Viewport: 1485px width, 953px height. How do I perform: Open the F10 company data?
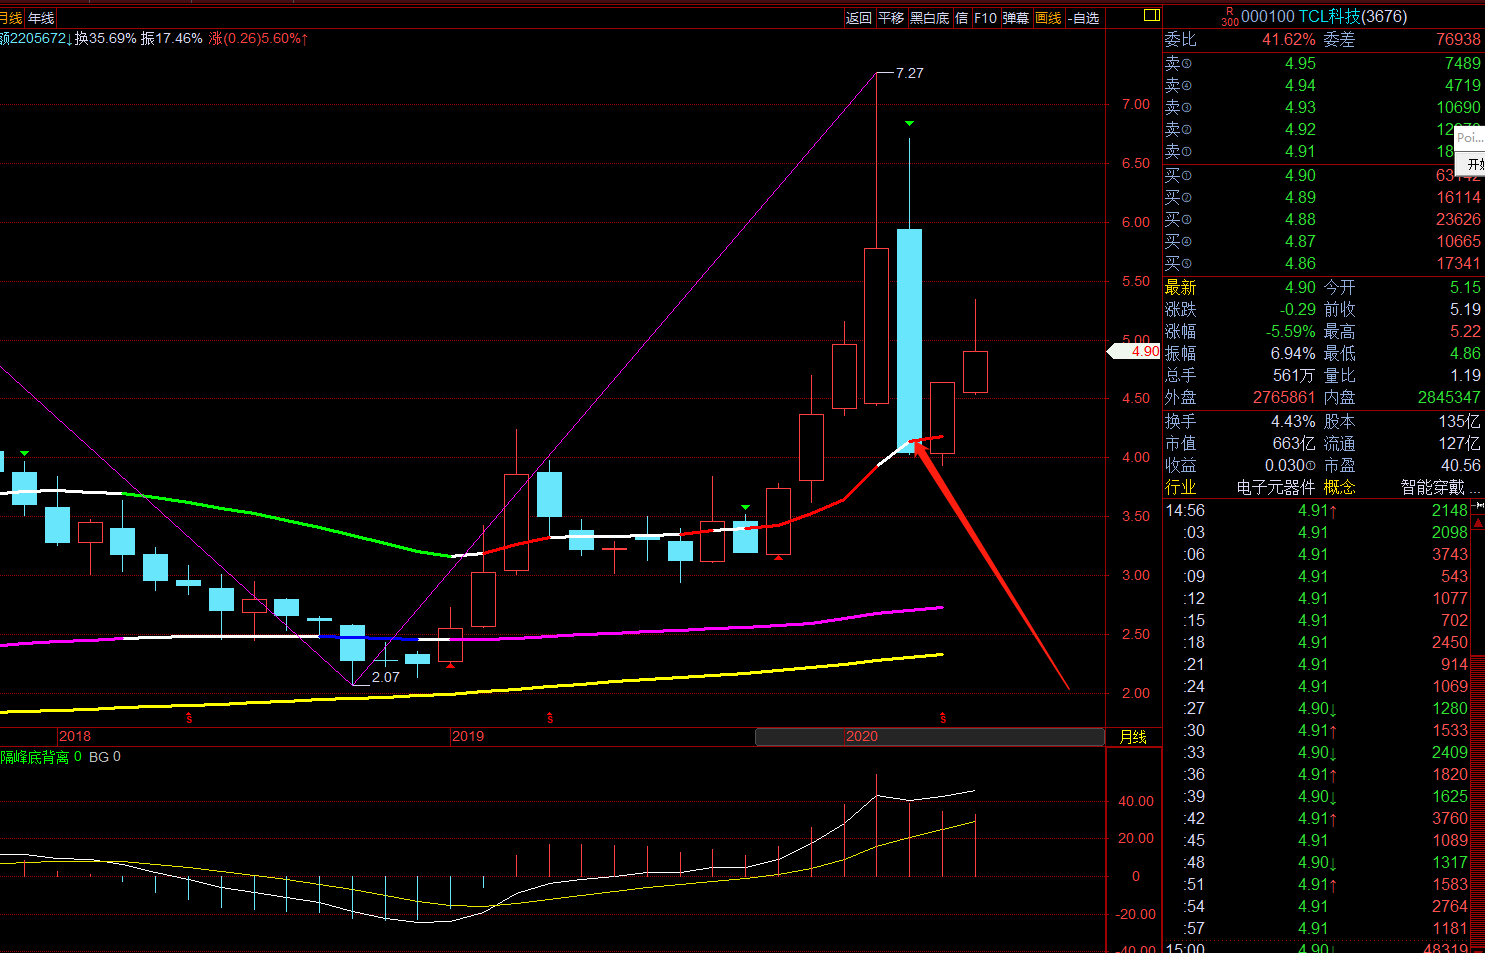(x=986, y=18)
